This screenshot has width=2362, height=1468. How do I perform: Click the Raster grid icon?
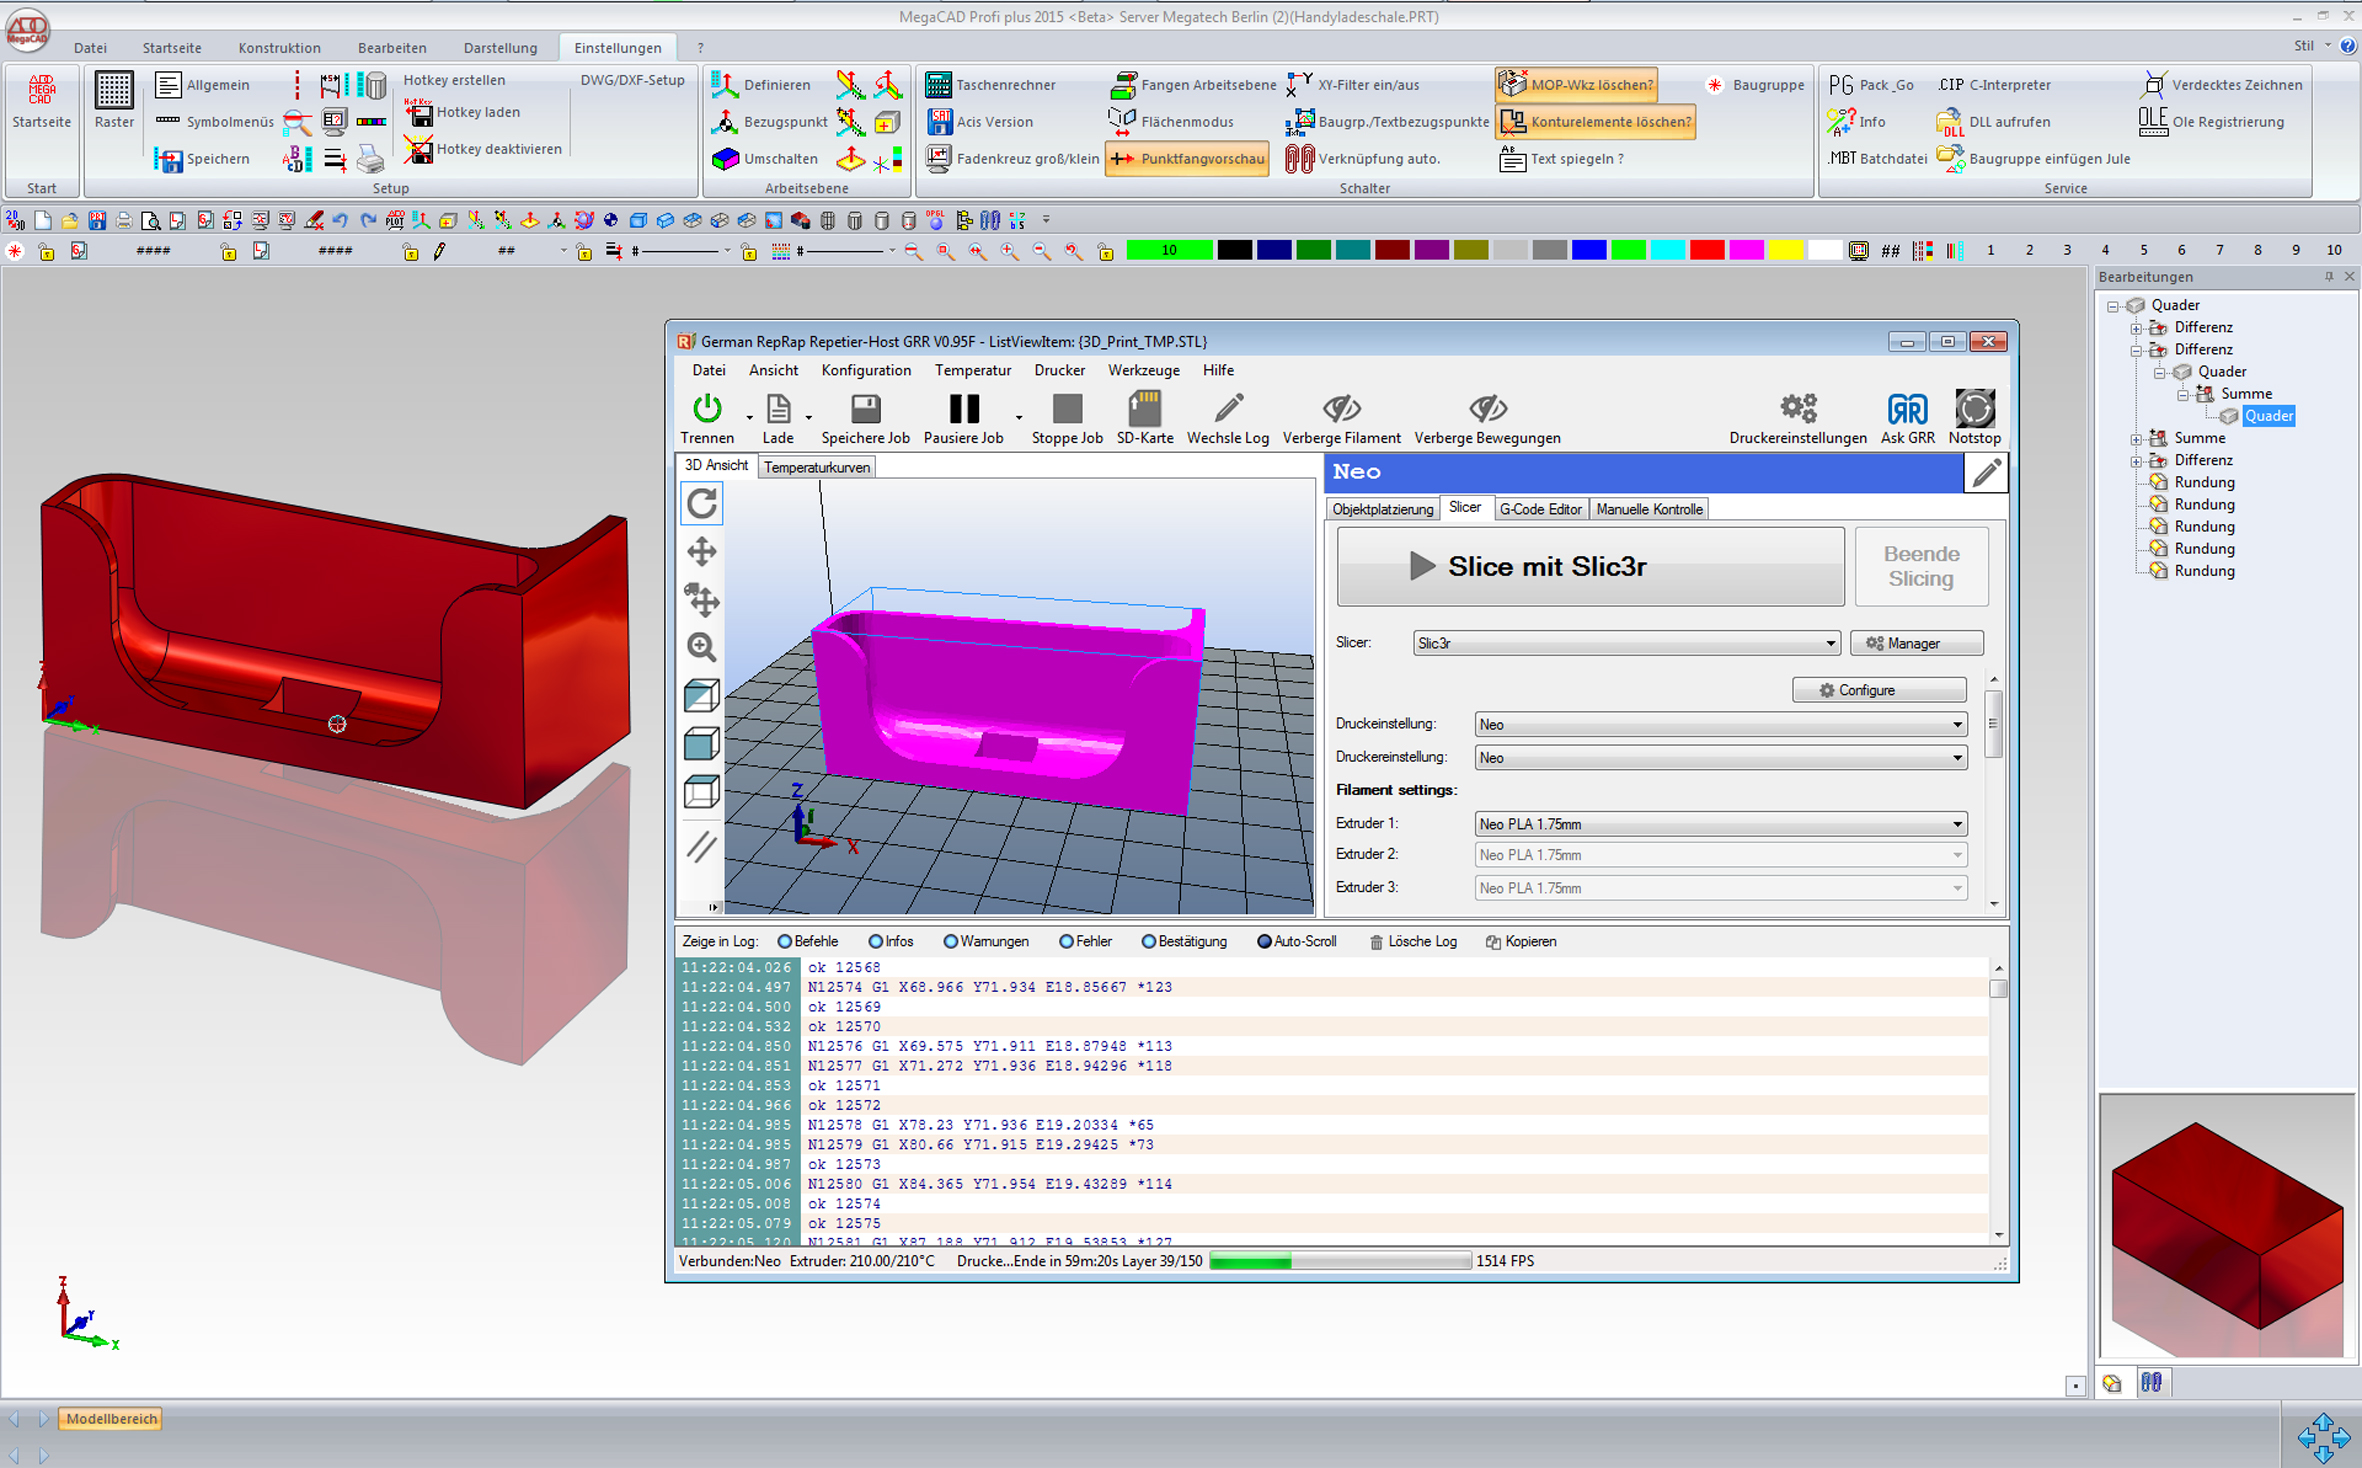114,91
